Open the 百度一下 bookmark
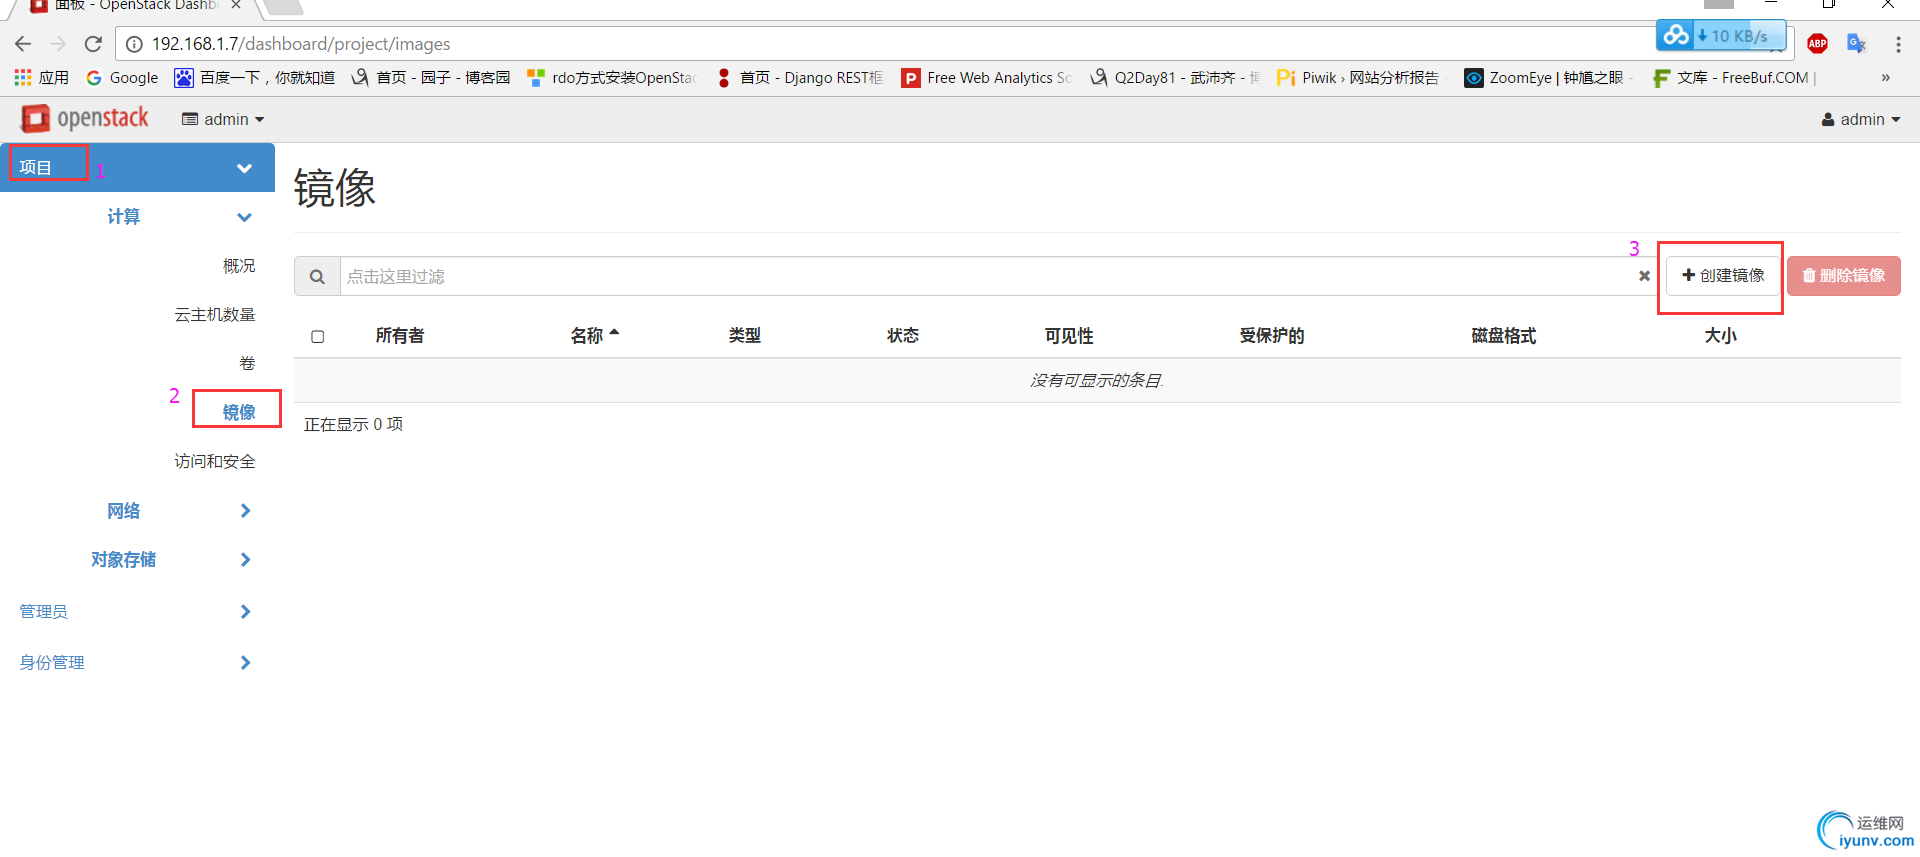This screenshot has height=857, width=1920. (255, 78)
